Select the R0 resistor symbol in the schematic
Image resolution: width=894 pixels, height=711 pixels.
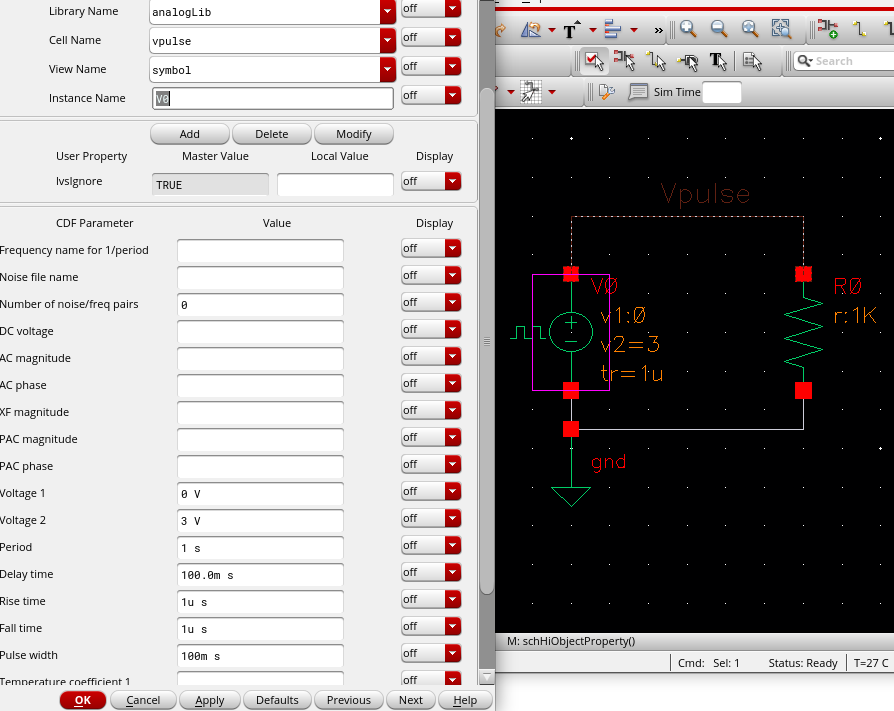pos(803,331)
